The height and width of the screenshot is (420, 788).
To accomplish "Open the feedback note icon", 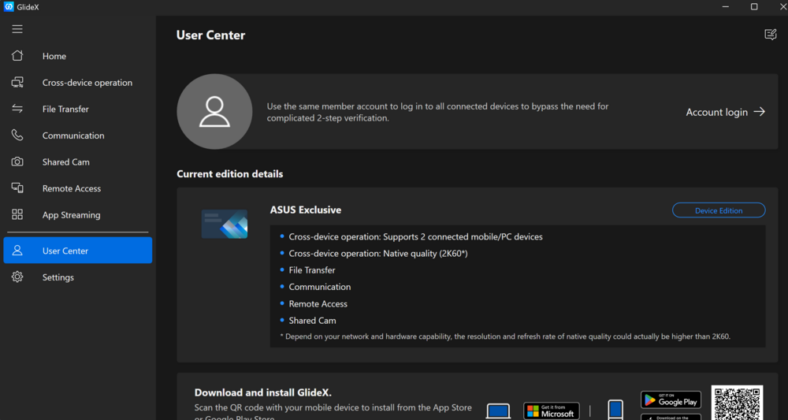I will click(x=770, y=34).
